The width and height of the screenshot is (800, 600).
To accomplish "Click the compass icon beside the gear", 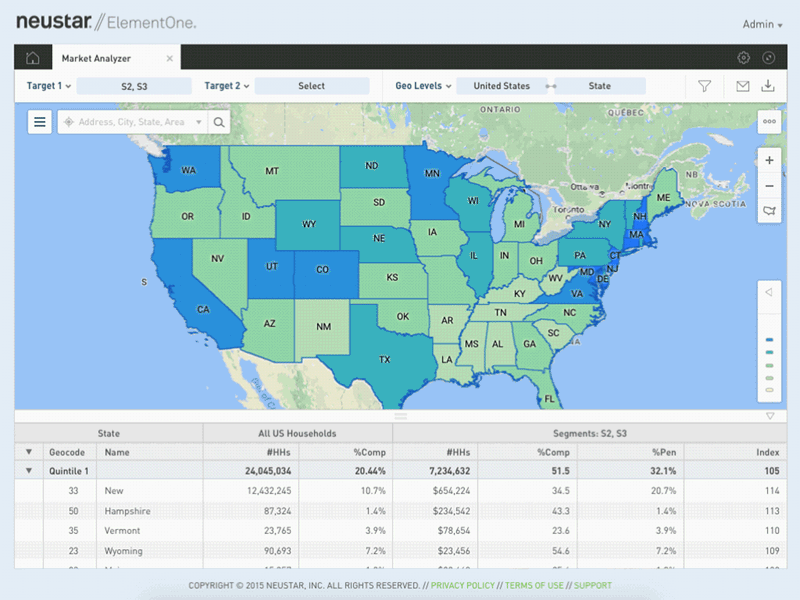I will (769, 57).
